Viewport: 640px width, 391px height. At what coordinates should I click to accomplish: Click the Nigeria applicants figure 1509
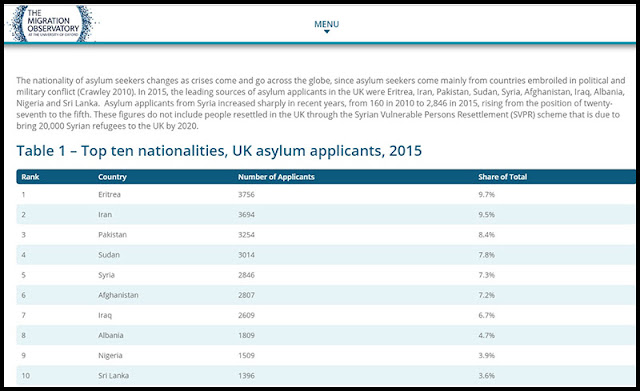pyautogui.click(x=247, y=355)
